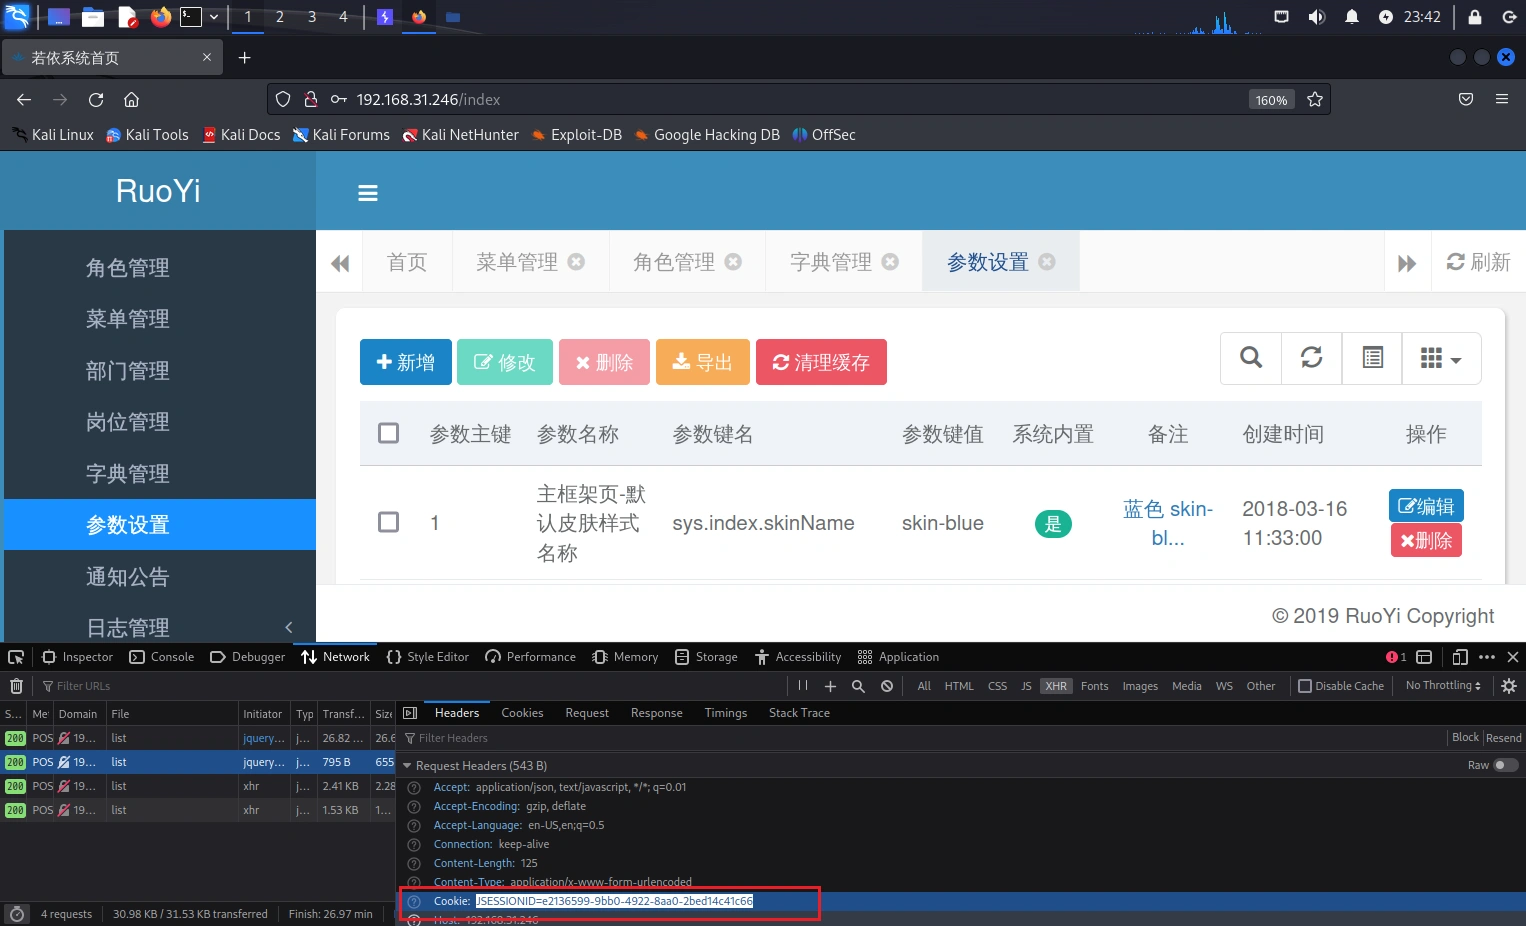Image resolution: width=1526 pixels, height=926 pixels.
Task: Open the No Throttling dropdown
Action: tap(1442, 686)
